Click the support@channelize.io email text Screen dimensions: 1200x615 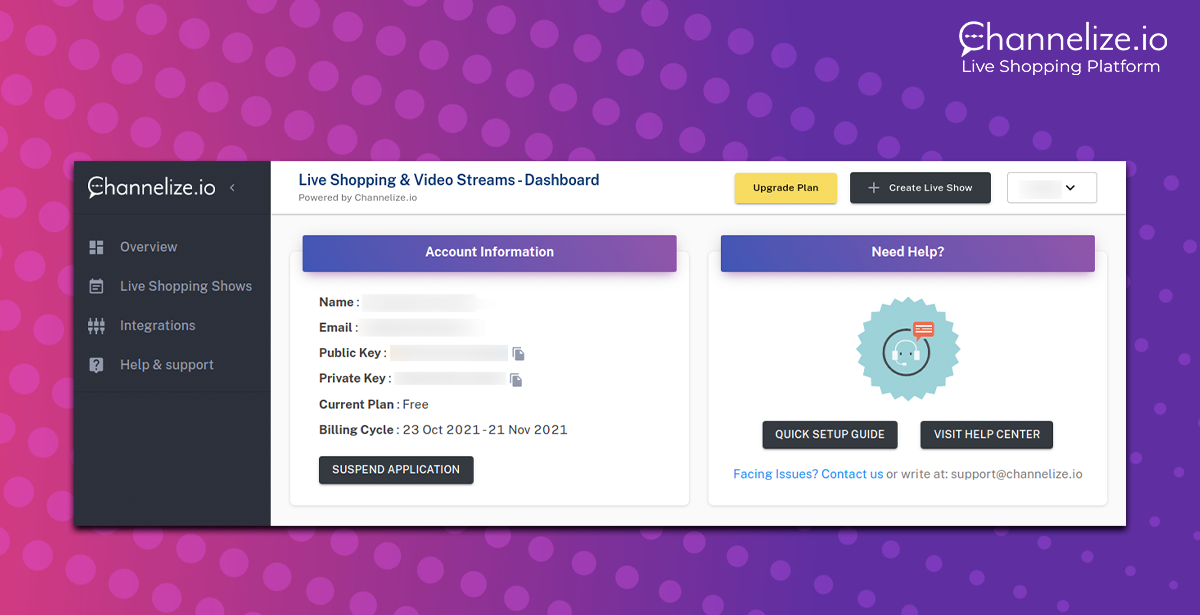[1016, 474]
